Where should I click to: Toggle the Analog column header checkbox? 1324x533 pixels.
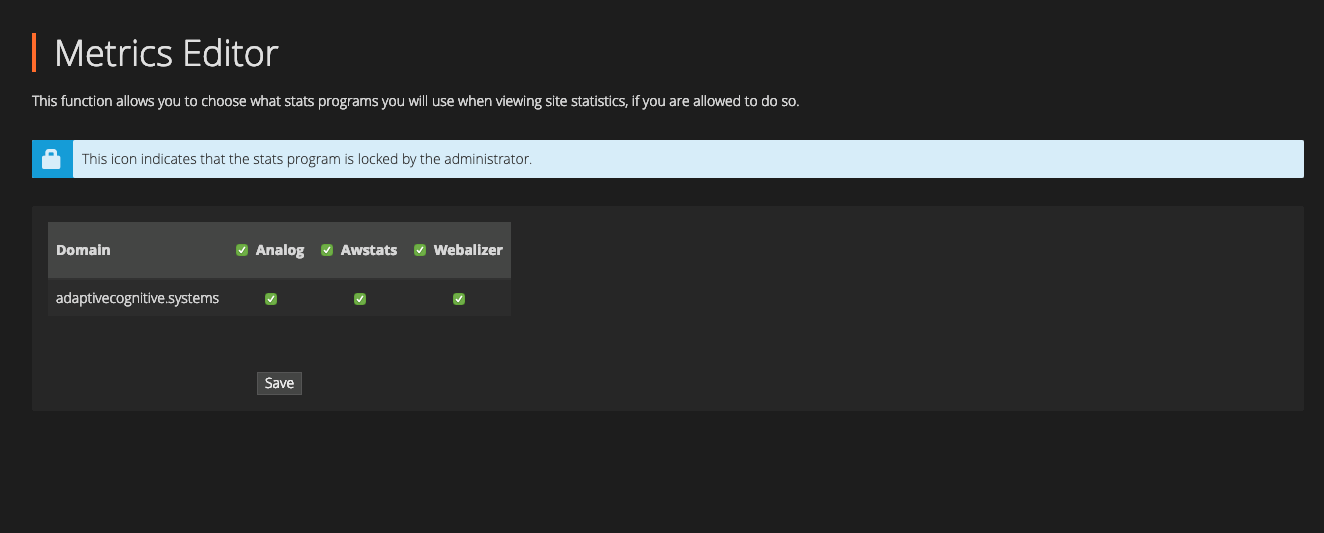[x=242, y=250]
